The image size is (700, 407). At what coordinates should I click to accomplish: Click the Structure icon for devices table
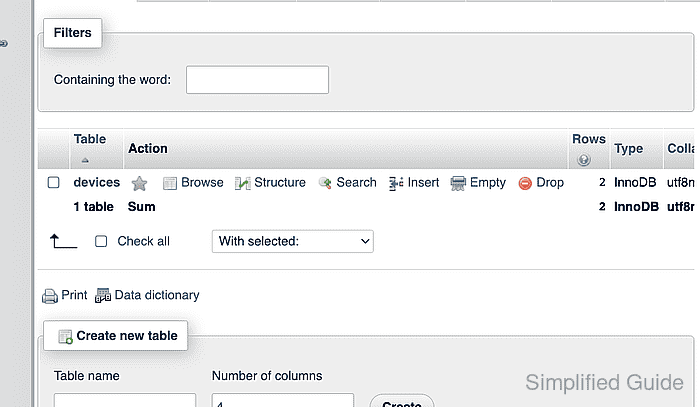[242, 183]
